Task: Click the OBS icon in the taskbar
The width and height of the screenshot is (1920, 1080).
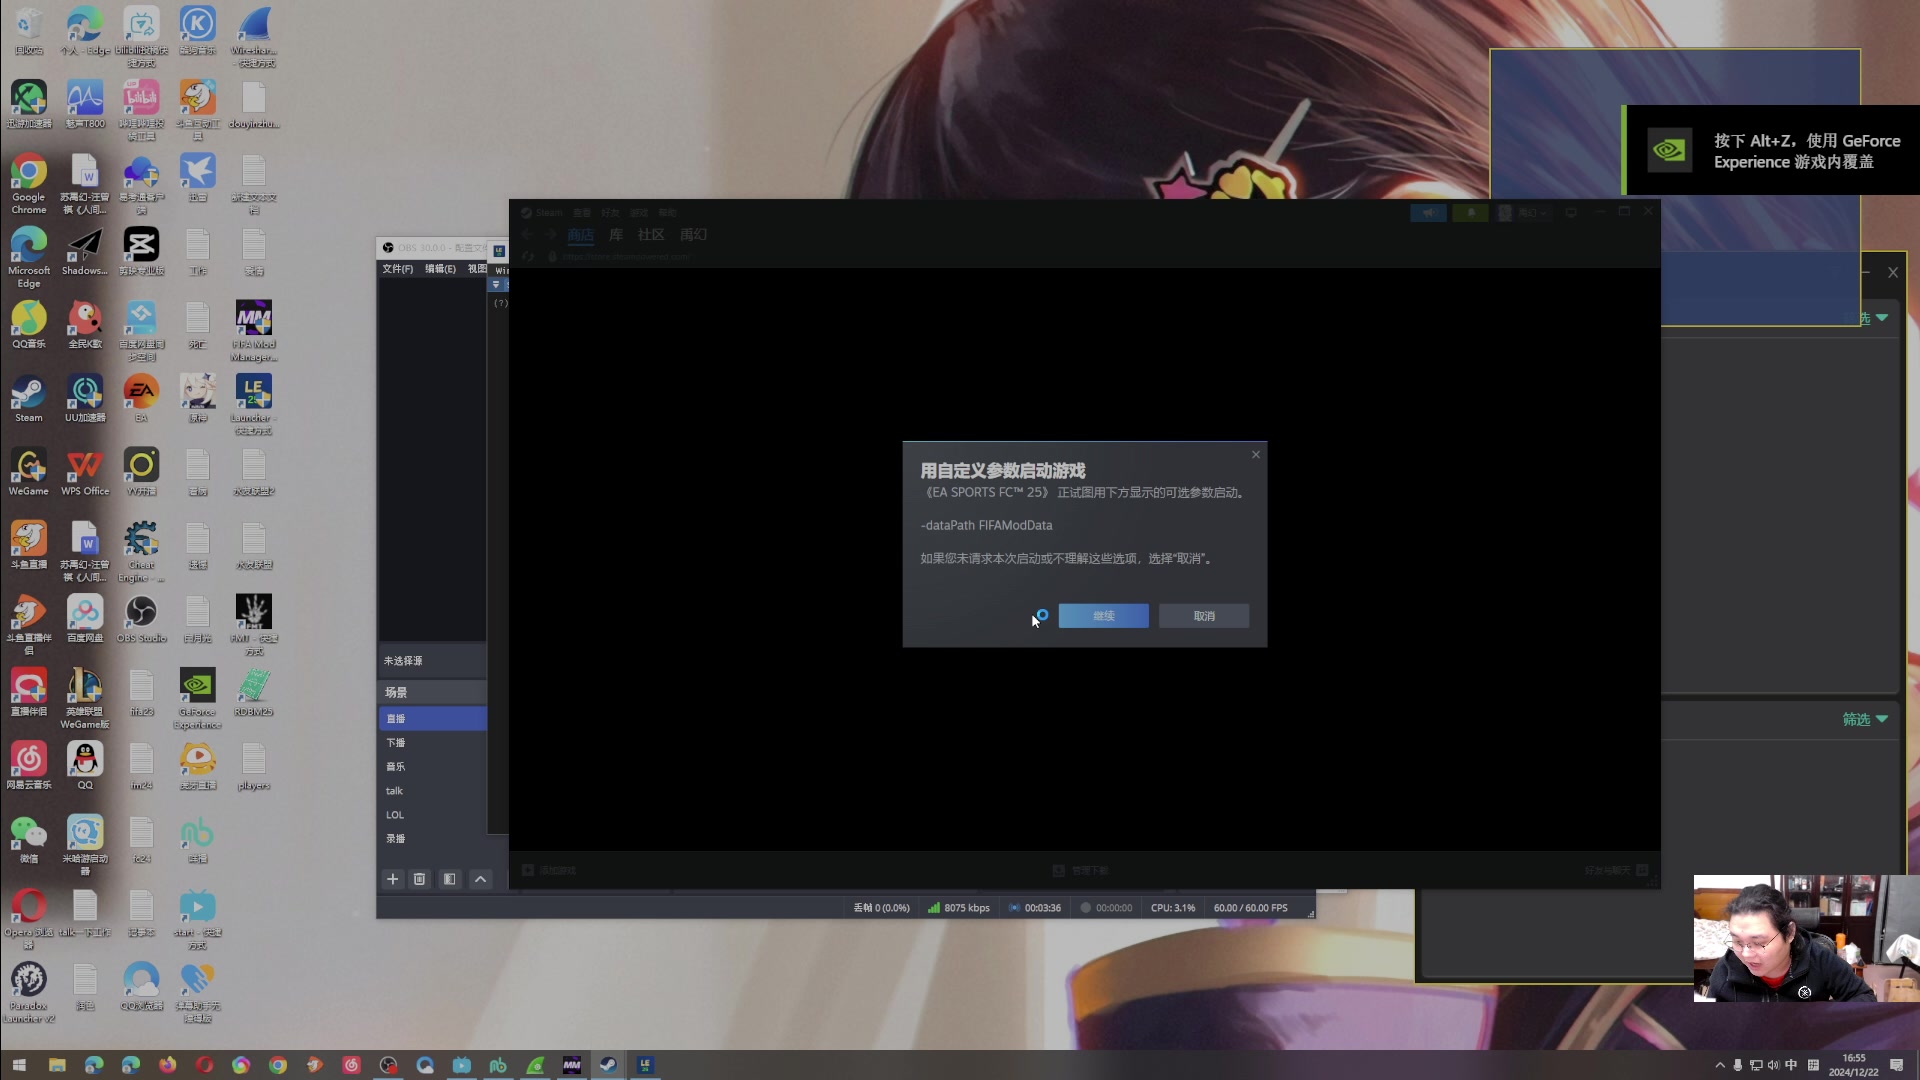Action: pos(388,1065)
